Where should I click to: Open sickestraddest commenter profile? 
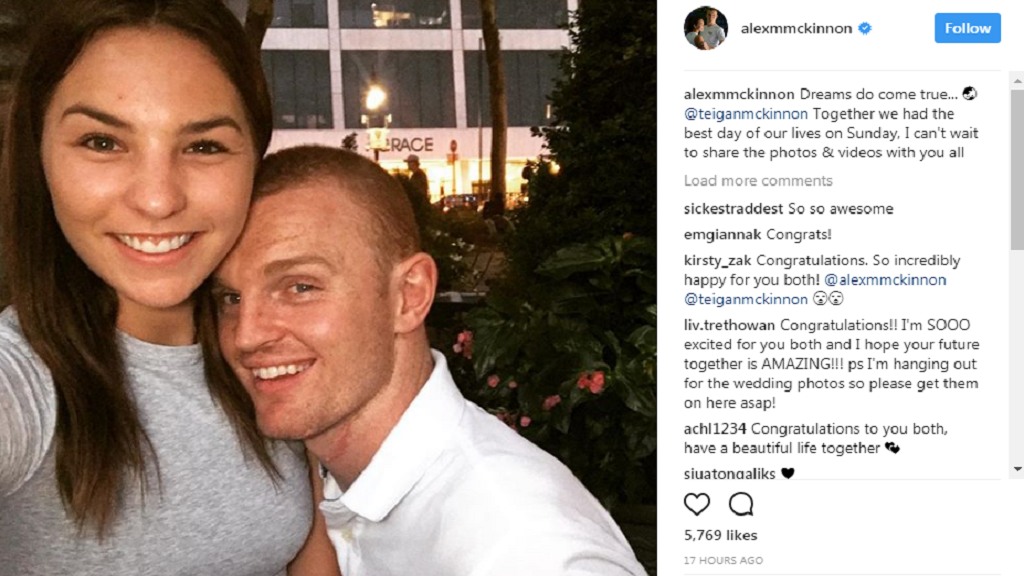[733, 209]
